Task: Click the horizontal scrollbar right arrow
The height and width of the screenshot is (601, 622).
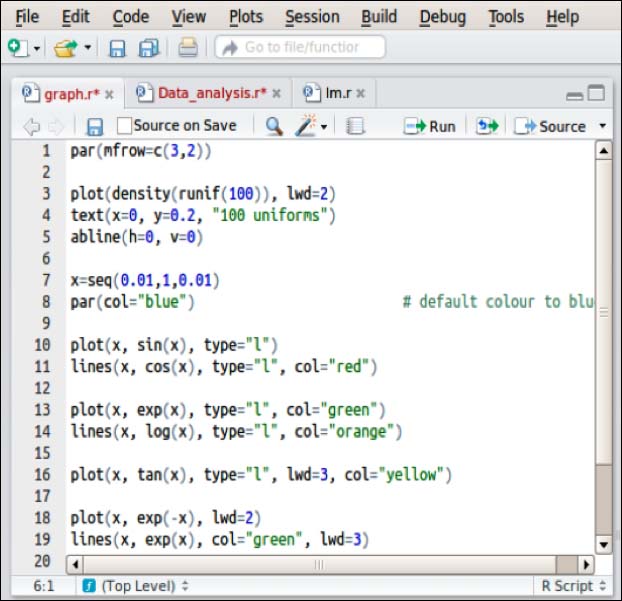Action: pos(586,564)
